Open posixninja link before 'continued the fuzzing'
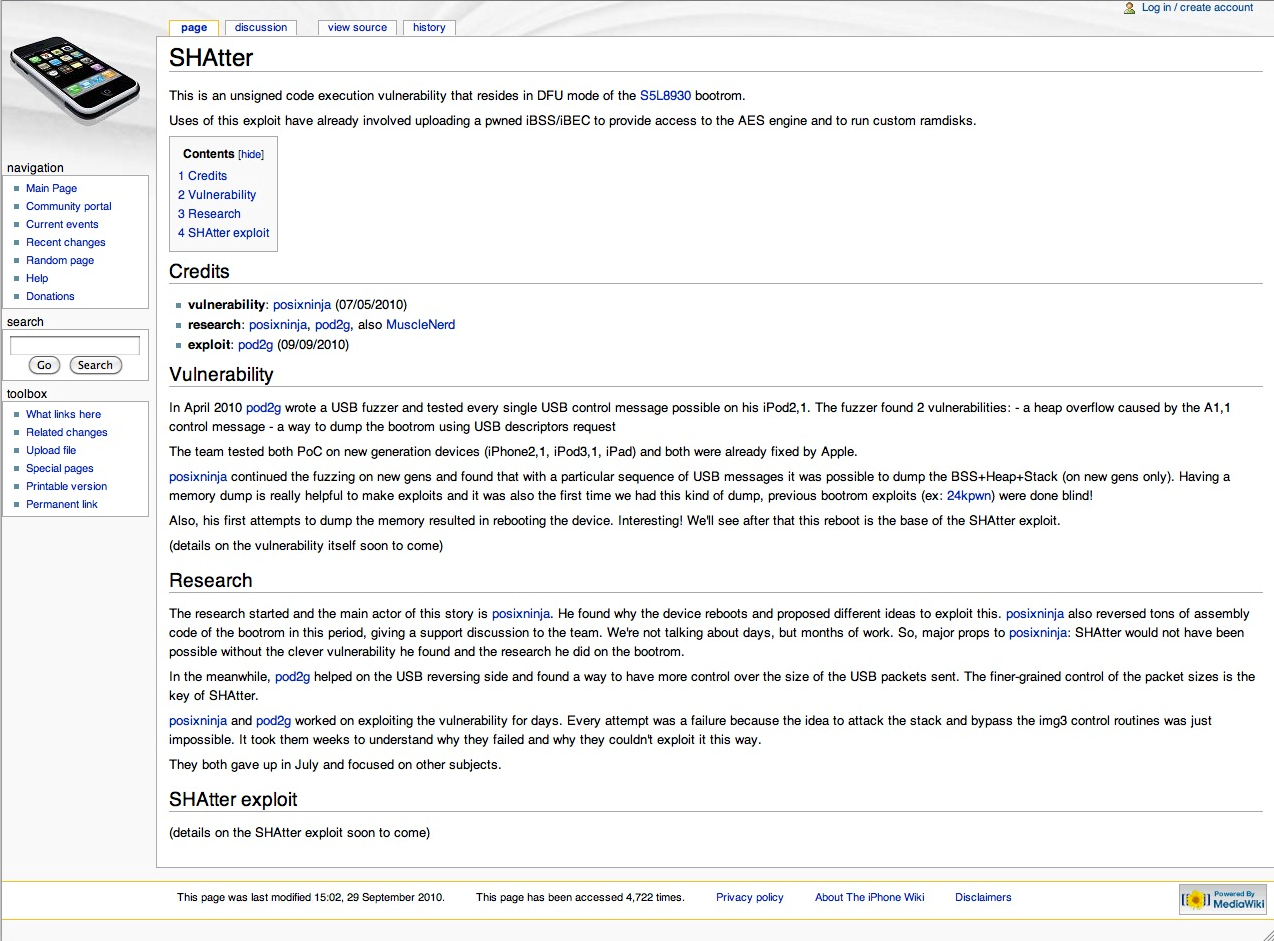Viewport: 1274px width, 941px height. point(198,477)
